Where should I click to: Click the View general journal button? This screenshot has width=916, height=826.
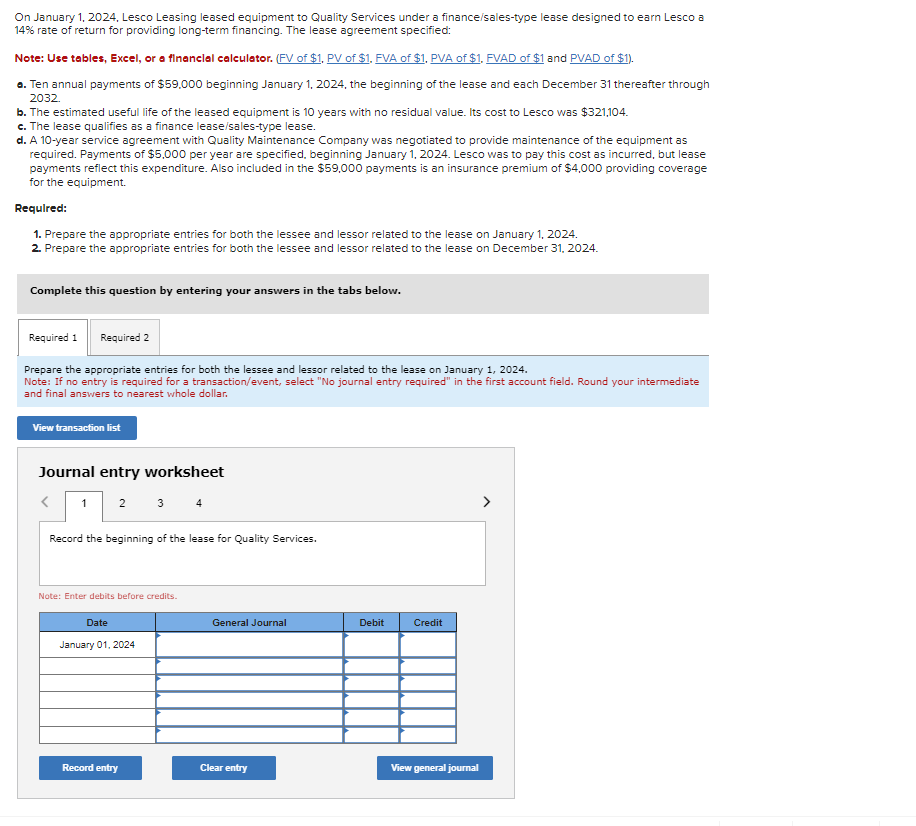point(435,768)
